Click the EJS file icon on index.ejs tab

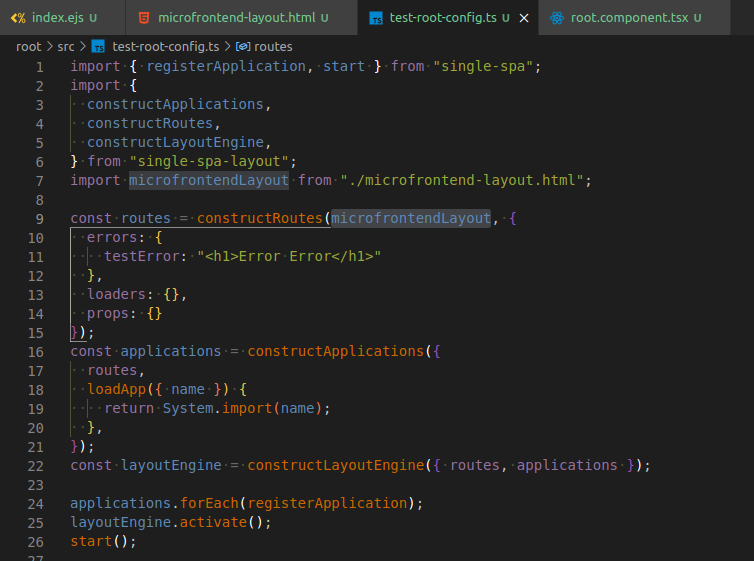pyautogui.click(x=18, y=18)
